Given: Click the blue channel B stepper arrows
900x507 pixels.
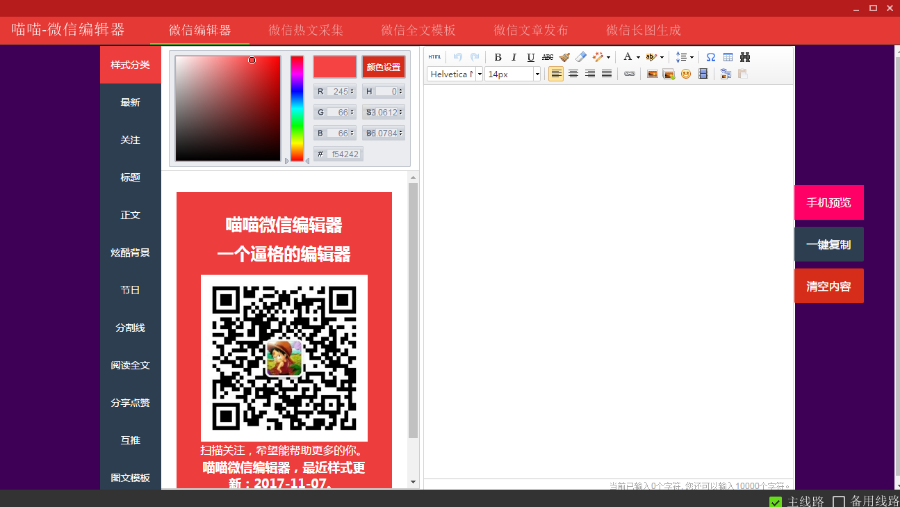Looking at the screenshot, I should tap(352, 133).
